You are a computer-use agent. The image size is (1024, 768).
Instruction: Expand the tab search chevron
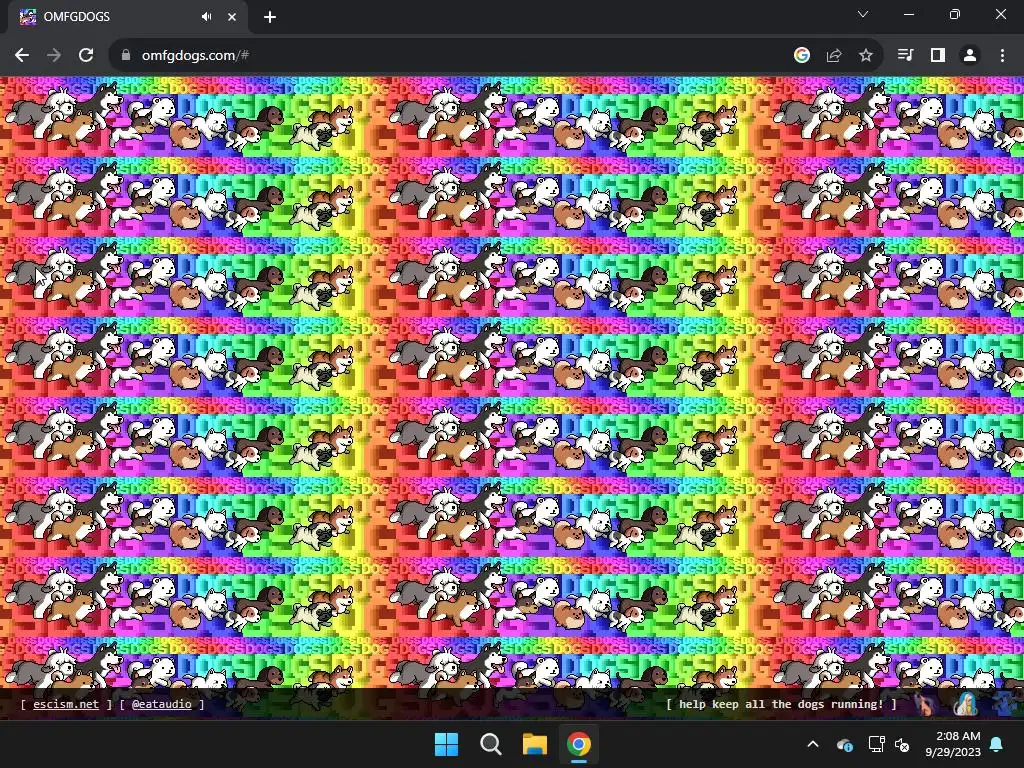(863, 14)
